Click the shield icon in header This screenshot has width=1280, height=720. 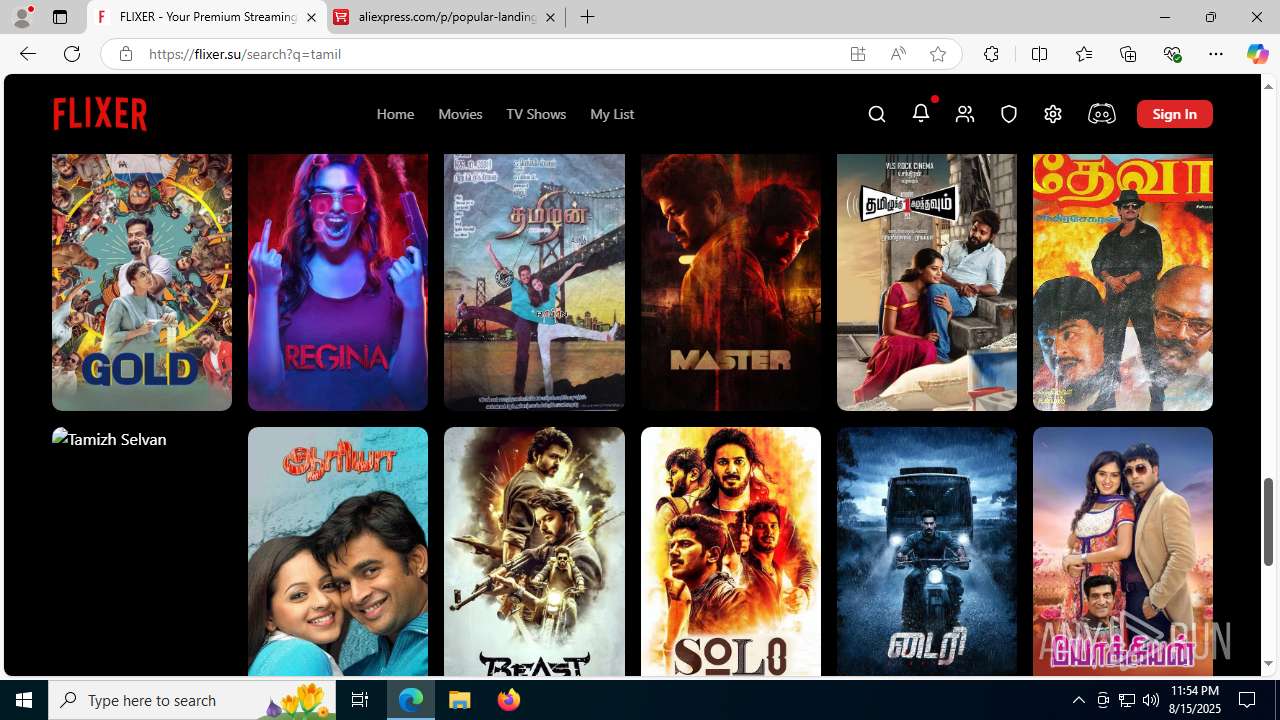[1009, 114]
